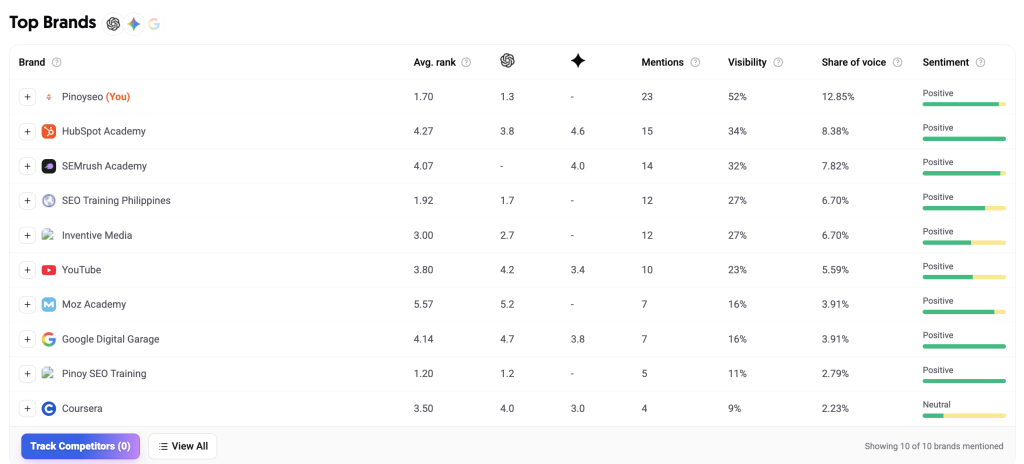Click the 5.57 average rank value
1024x464 pixels.
coord(423,305)
